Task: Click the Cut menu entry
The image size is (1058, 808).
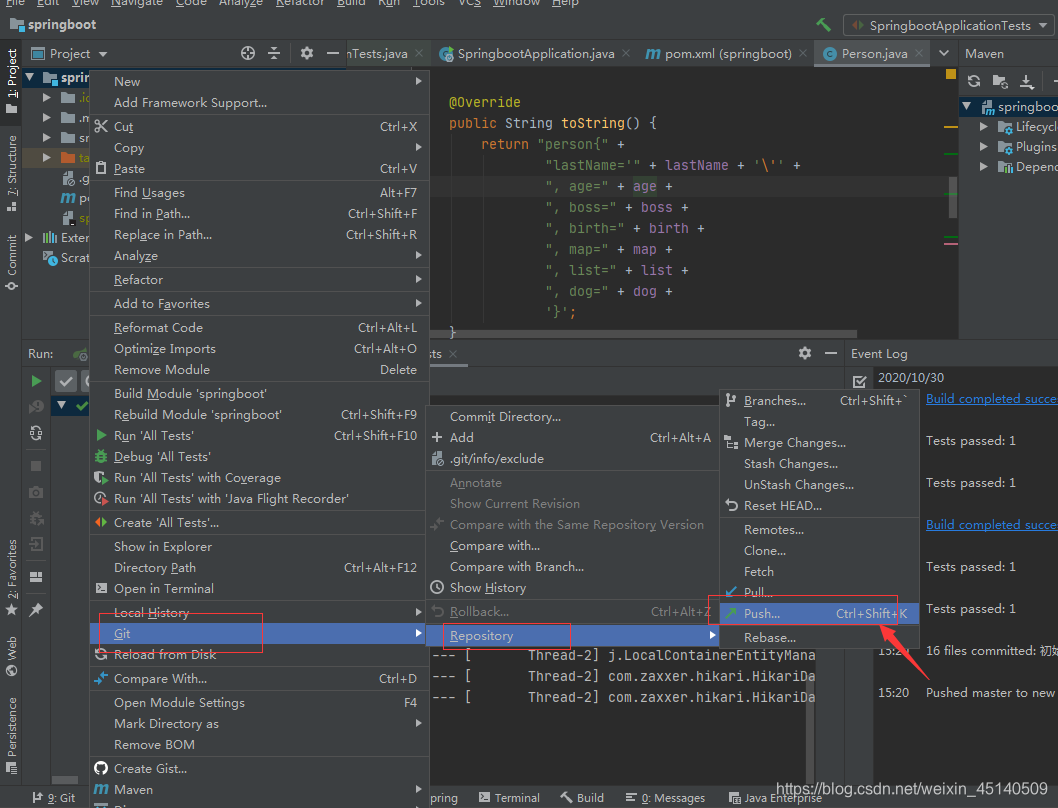Action: pos(260,127)
